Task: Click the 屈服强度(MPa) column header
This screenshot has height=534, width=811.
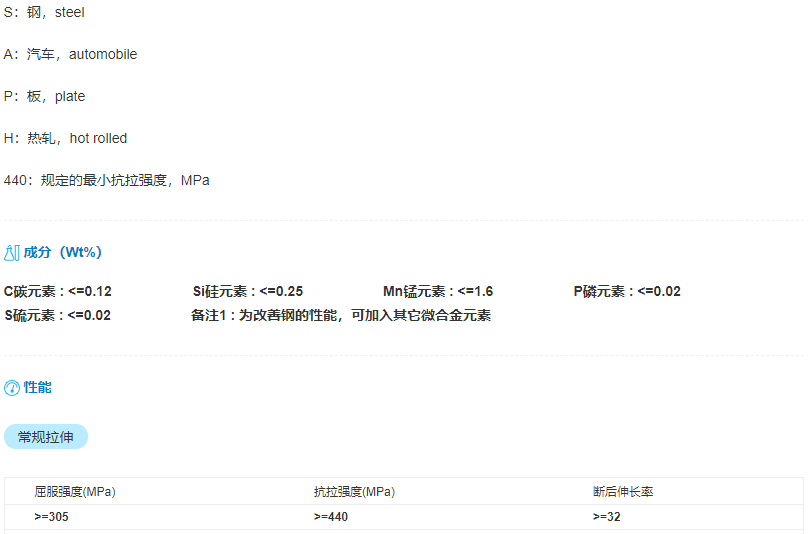Action: (x=75, y=492)
